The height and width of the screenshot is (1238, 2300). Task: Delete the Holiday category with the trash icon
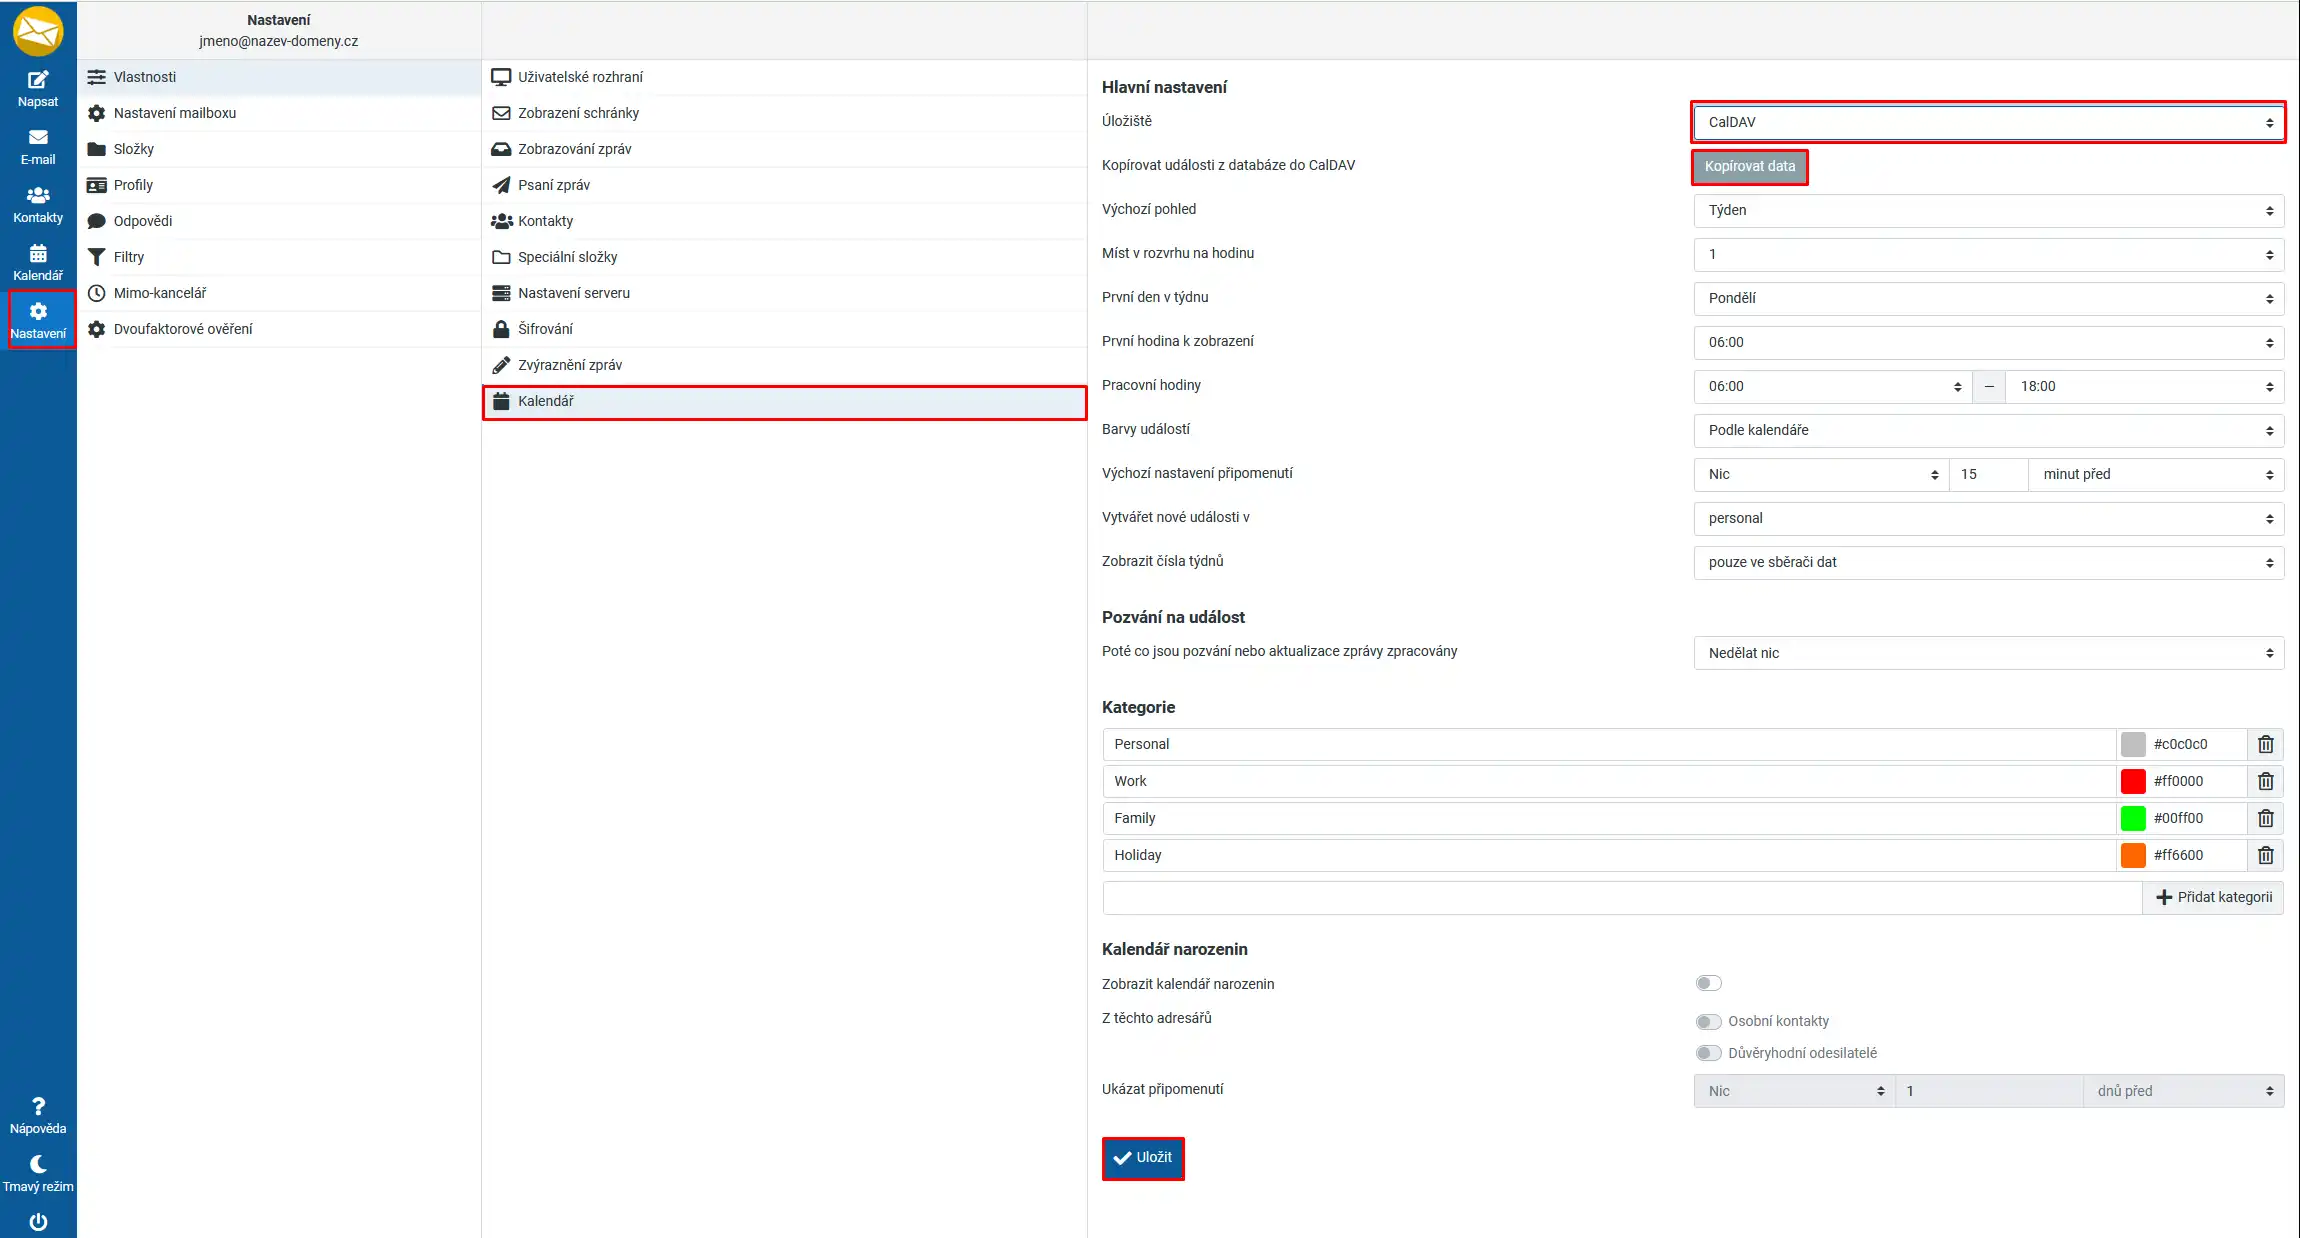pos(2265,855)
